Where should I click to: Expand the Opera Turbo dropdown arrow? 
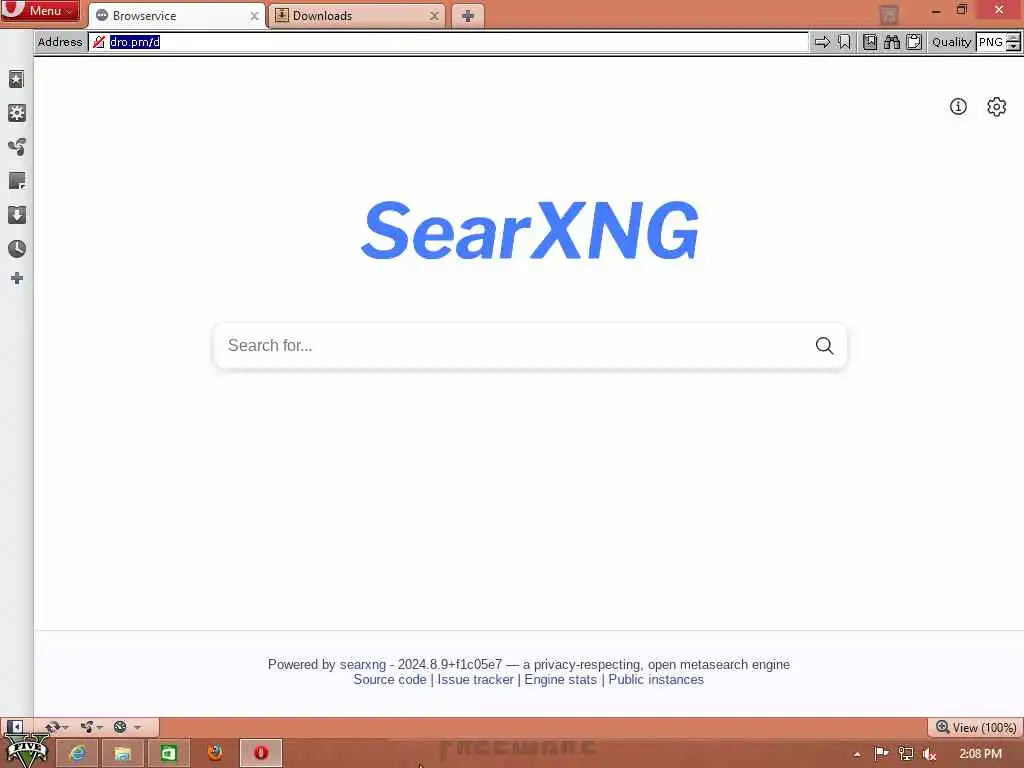tap(137, 728)
